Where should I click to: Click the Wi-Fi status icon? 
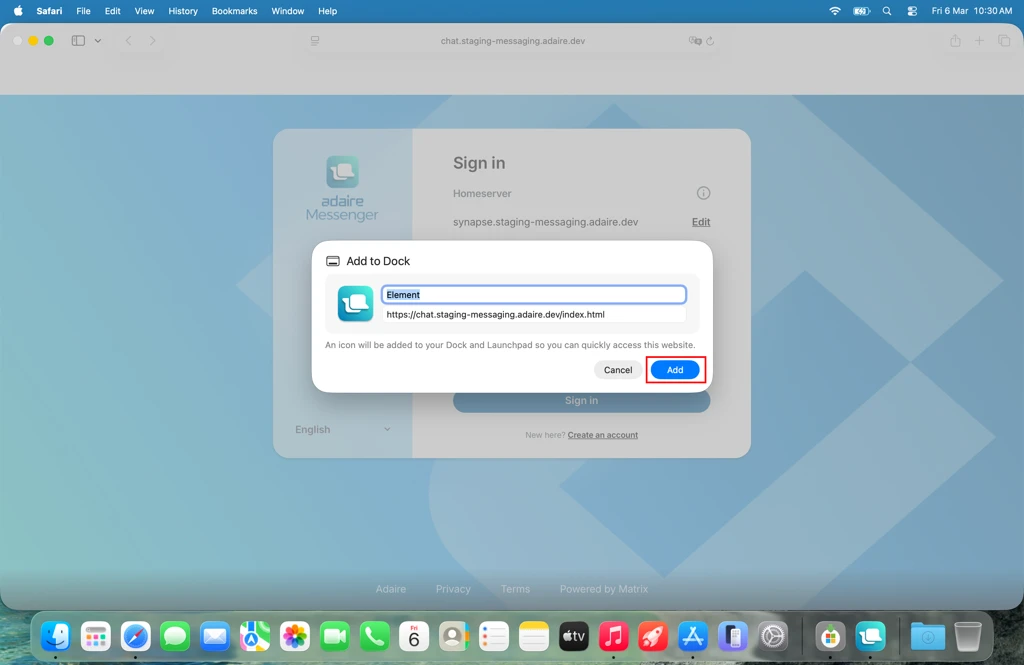tap(835, 11)
